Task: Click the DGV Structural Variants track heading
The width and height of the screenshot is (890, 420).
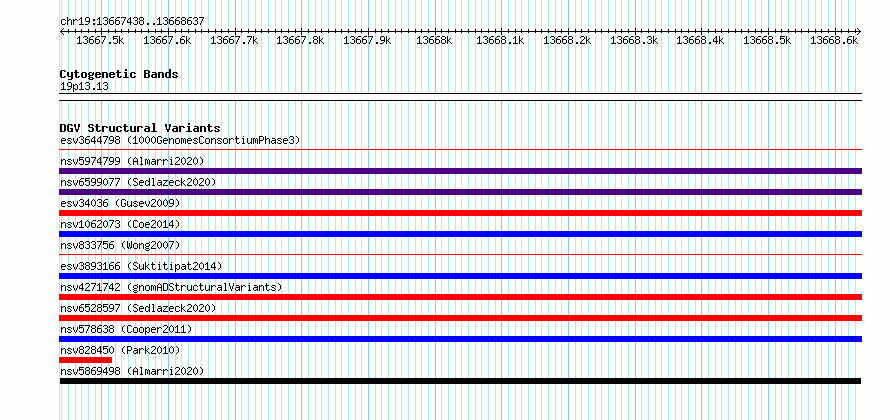Action: [140, 128]
